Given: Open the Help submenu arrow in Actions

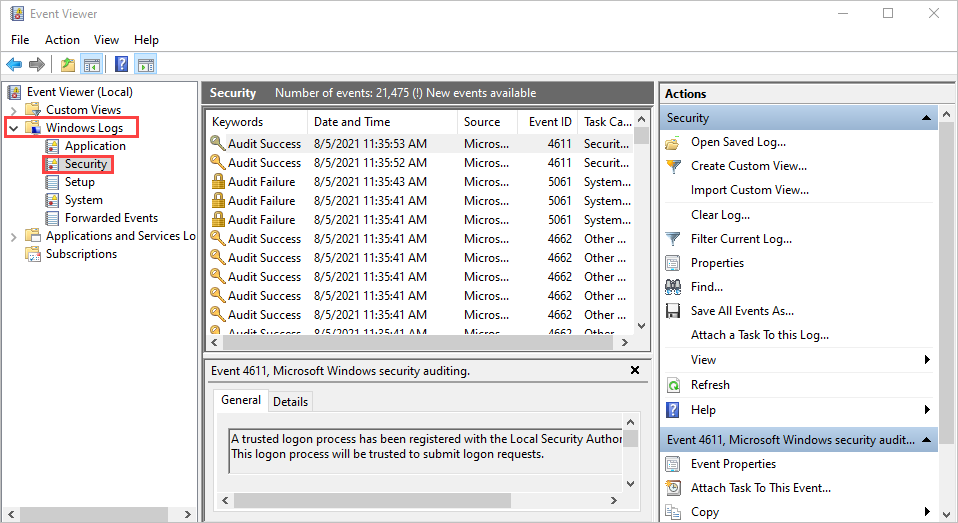Looking at the screenshot, I should pos(927,410).
